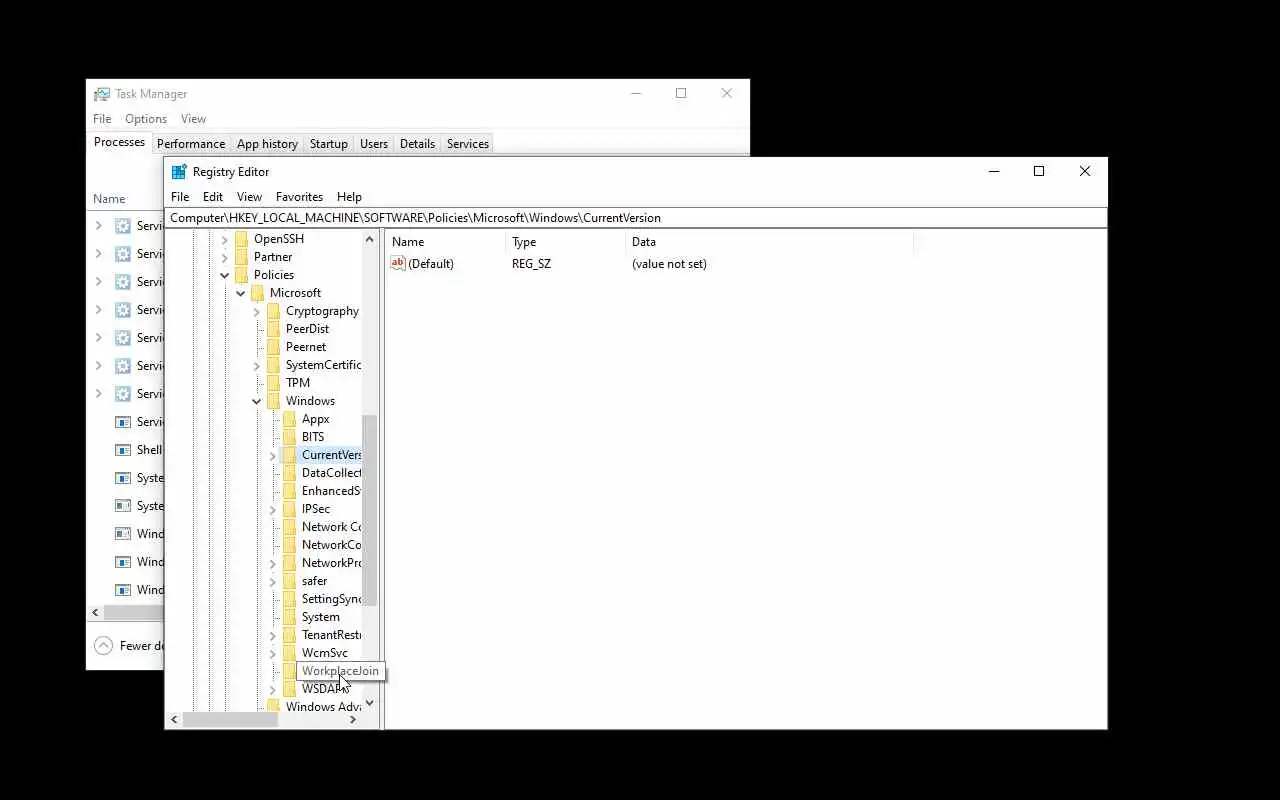Collapse the Policies key
Viewport: 1280px width, 800px height.
(x=225, y=275)
